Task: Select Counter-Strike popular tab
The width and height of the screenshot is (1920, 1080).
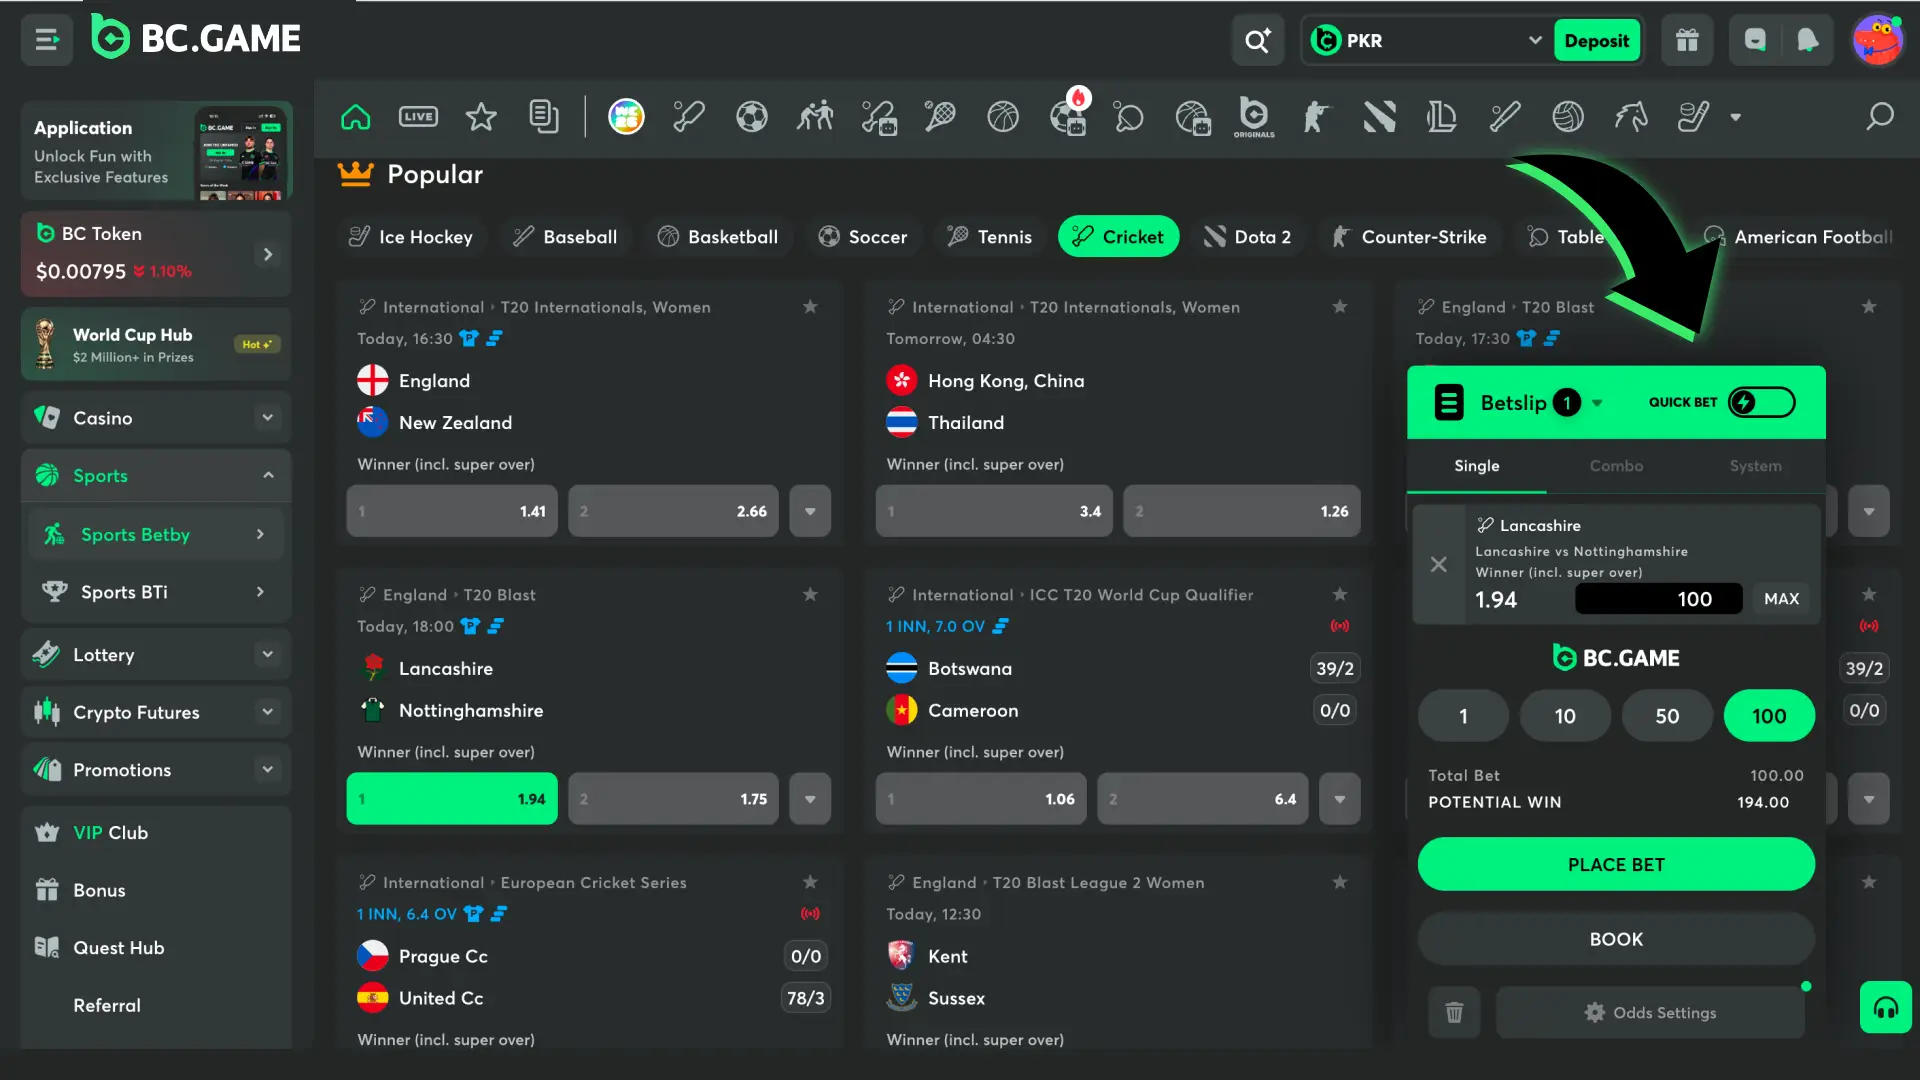Action: [x=1409, y=237]
